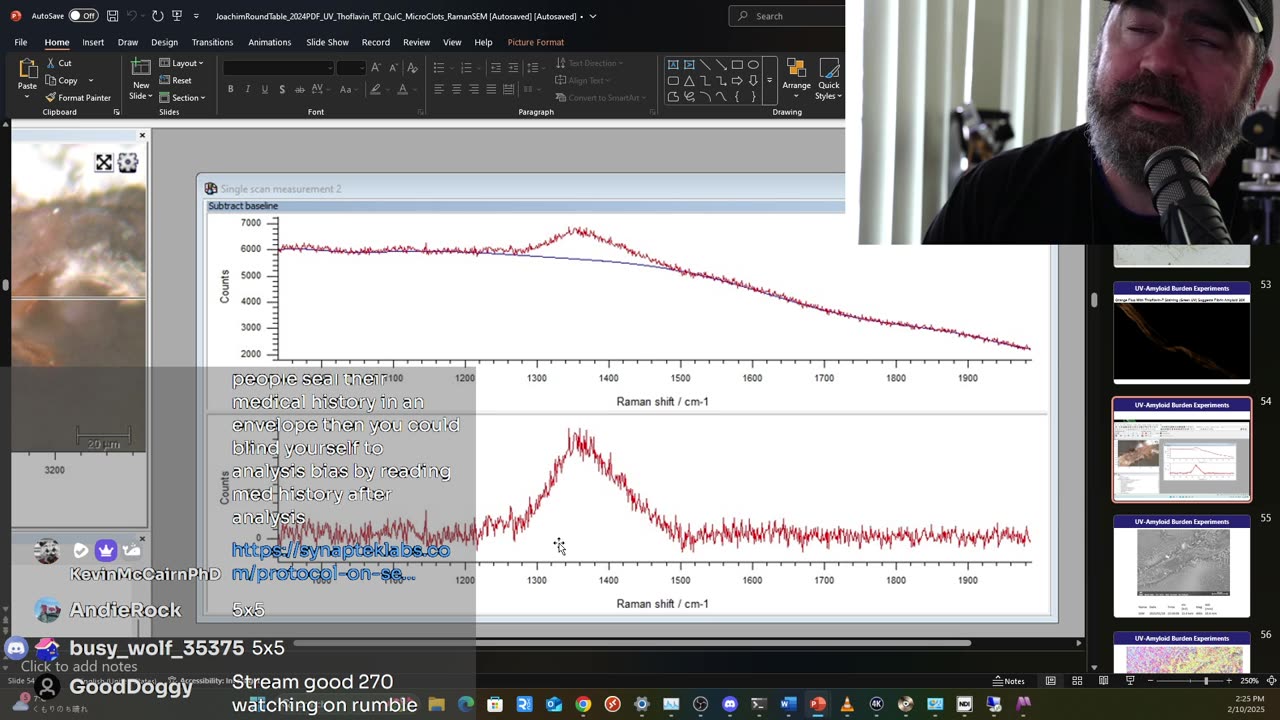Decrease the font size

point(392,67)
